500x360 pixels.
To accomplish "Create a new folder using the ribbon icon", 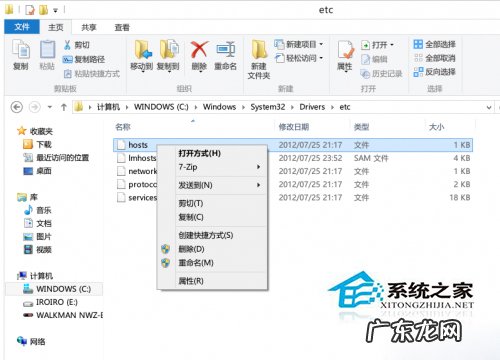I will coord(259,50).
